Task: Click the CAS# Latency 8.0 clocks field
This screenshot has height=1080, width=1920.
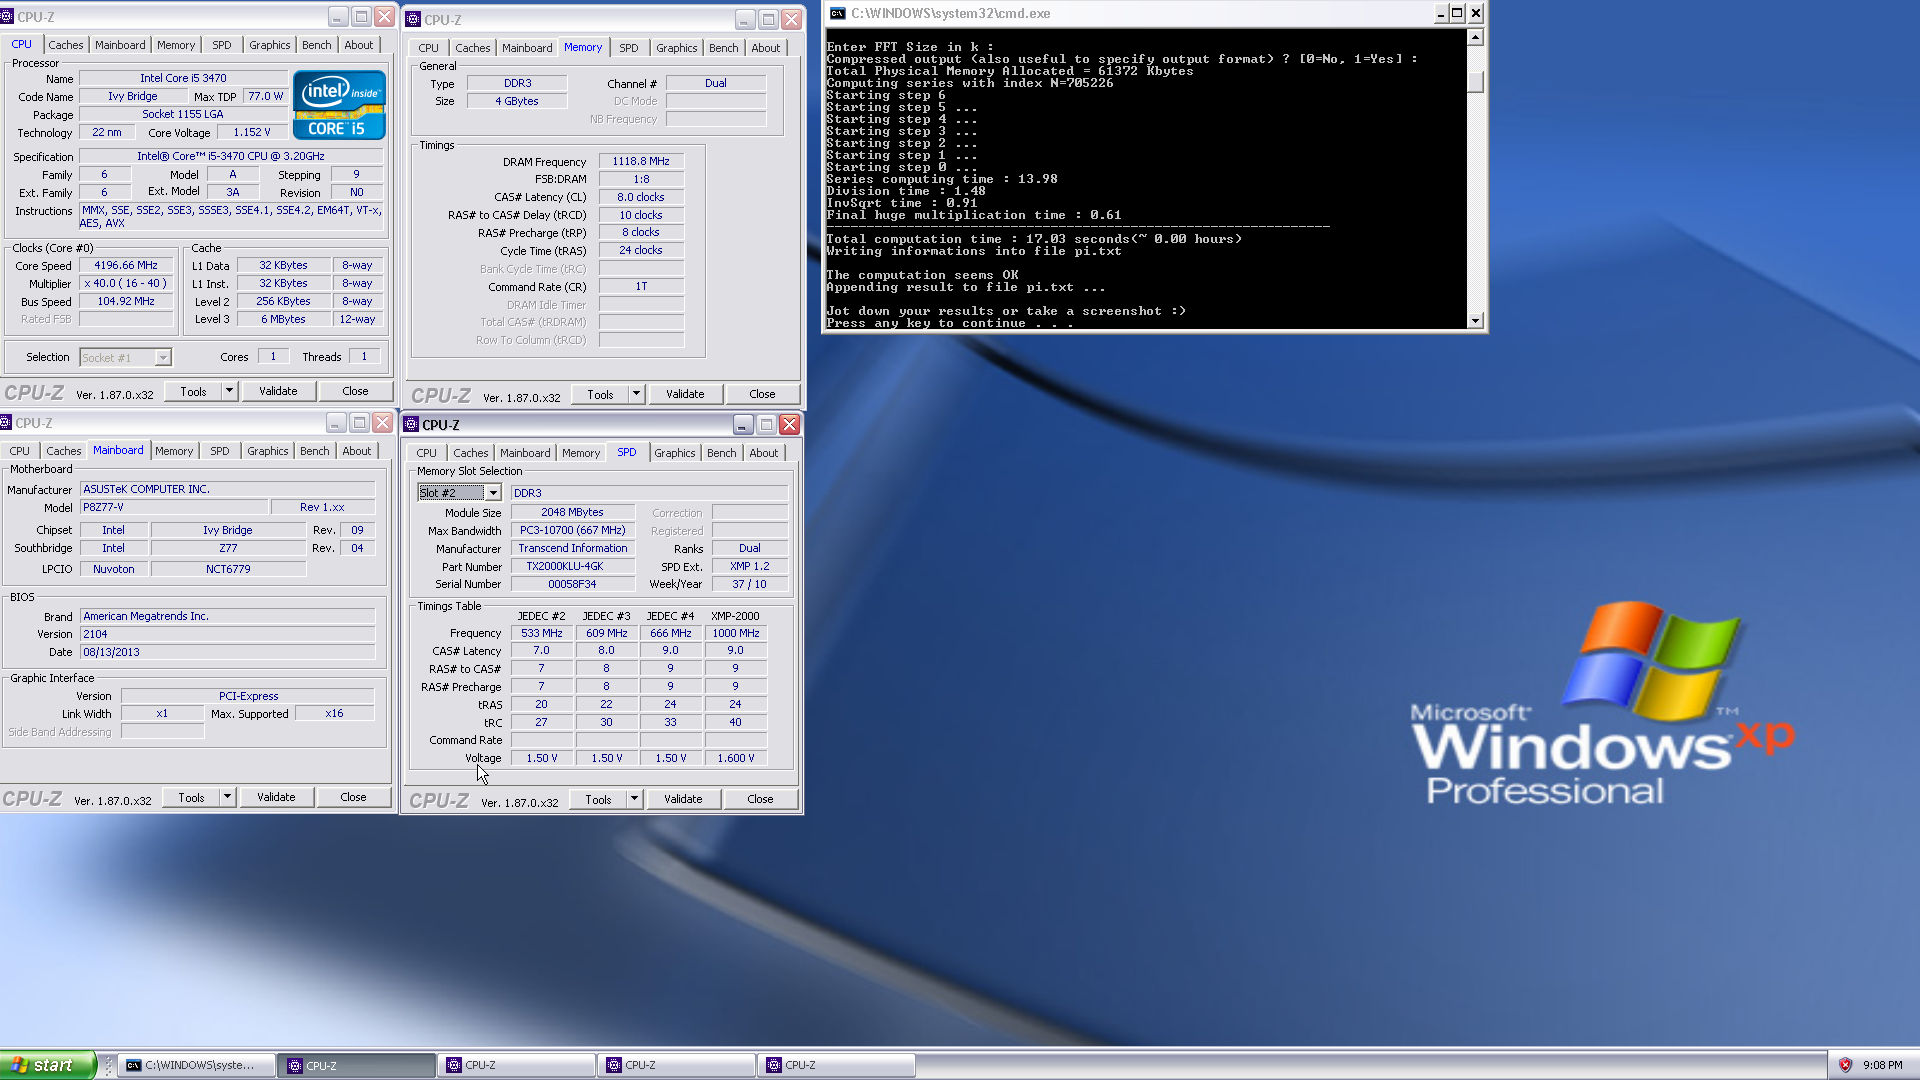Action: pos(641,197)
